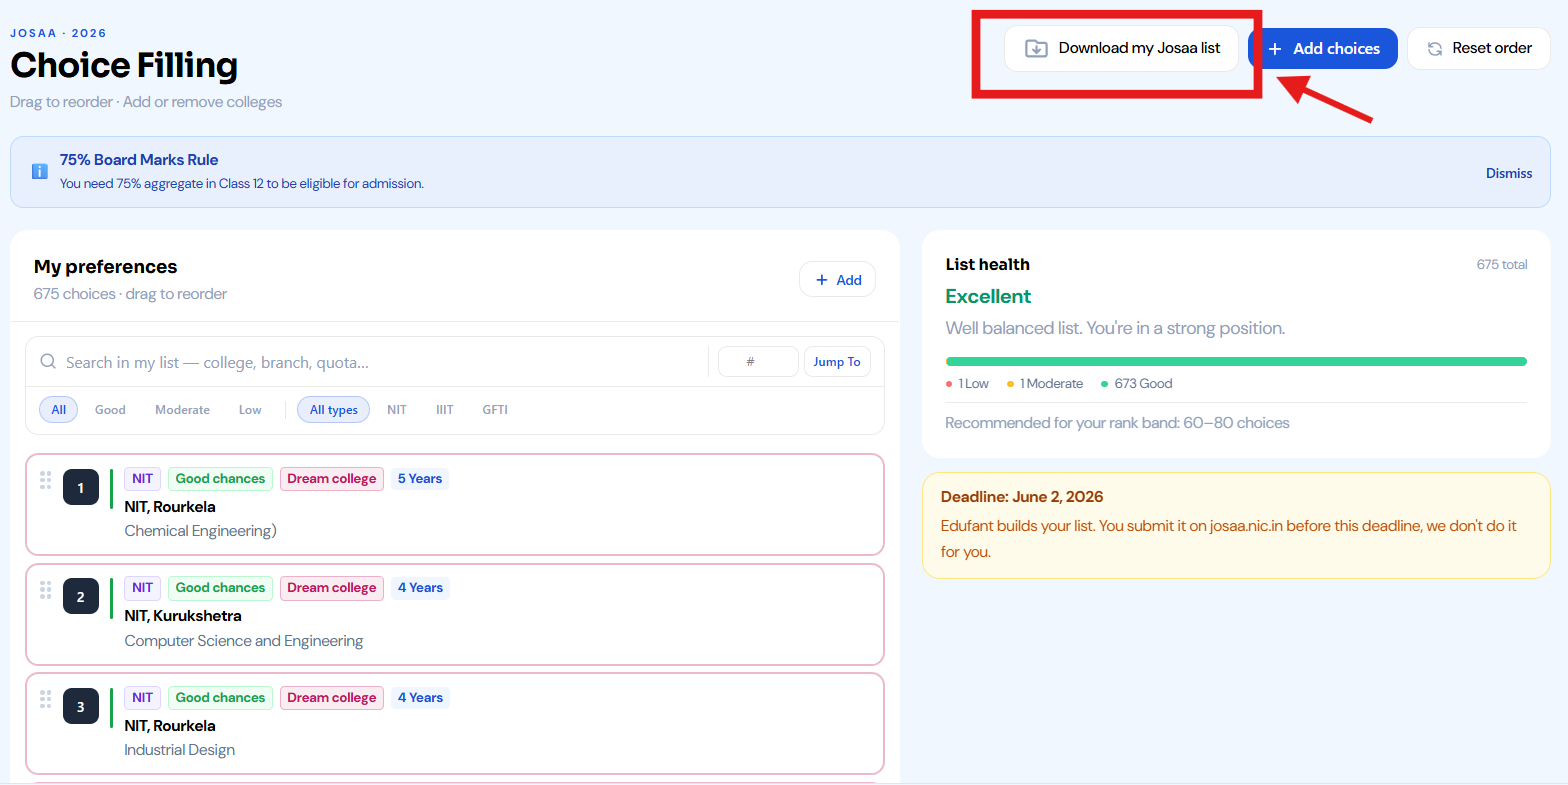Click NIT tag on Kurukshetra card
Screen dimensions: 1568x785
[x=142, y=588]
